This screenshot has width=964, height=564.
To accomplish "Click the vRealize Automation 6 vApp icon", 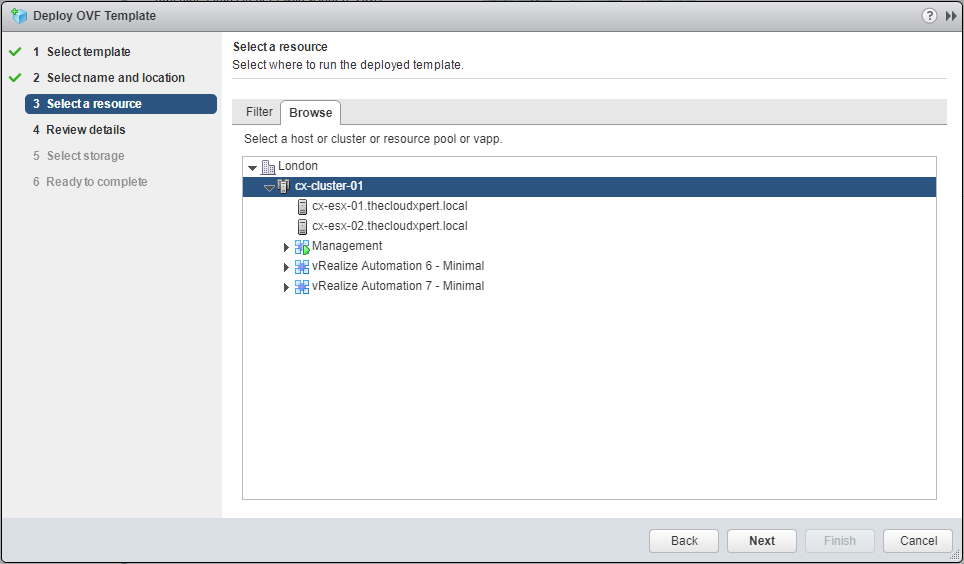I will [302, 267].
